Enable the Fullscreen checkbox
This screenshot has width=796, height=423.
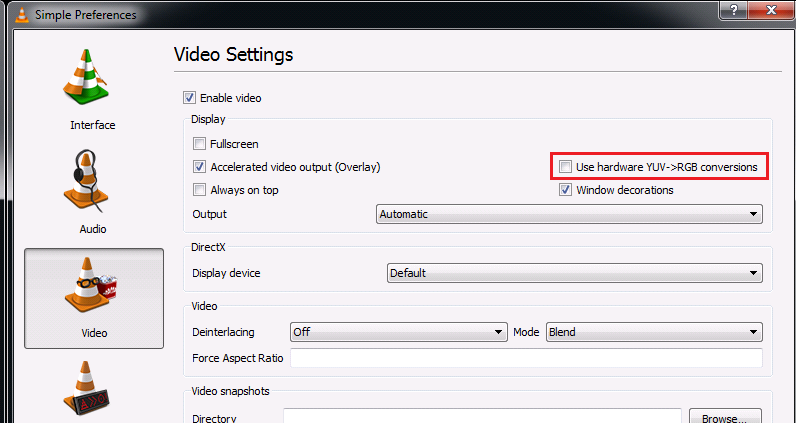click(200, 144)
